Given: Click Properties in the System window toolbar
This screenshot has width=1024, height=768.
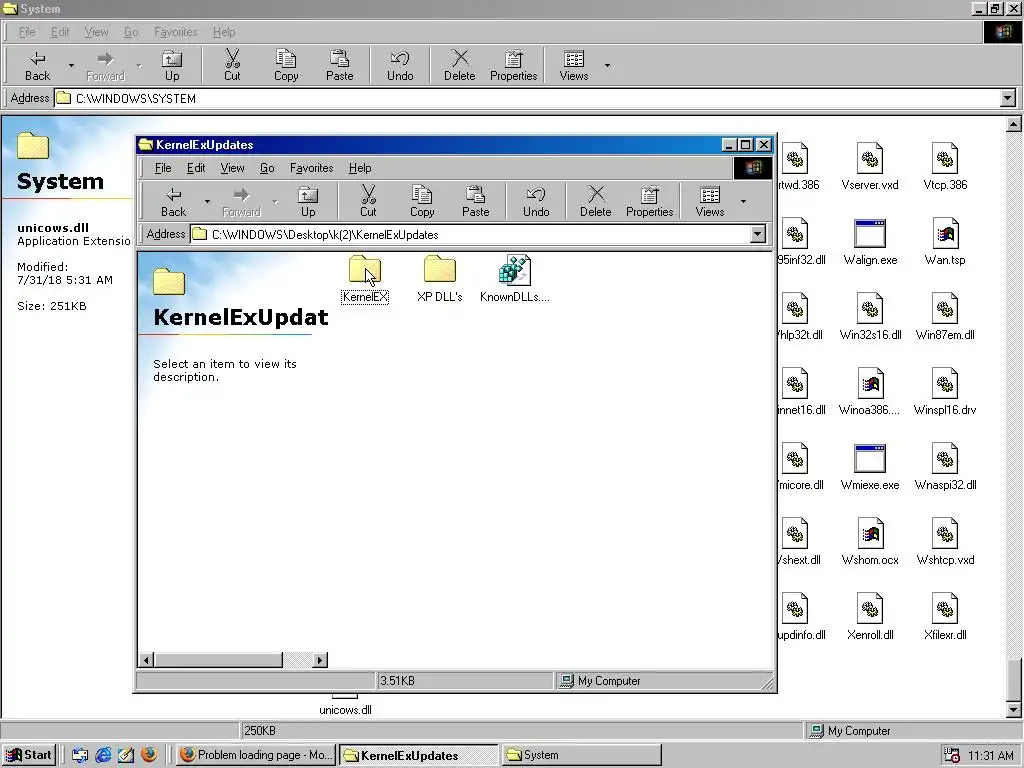Looking at the screenshot, I should pos(513,66).
